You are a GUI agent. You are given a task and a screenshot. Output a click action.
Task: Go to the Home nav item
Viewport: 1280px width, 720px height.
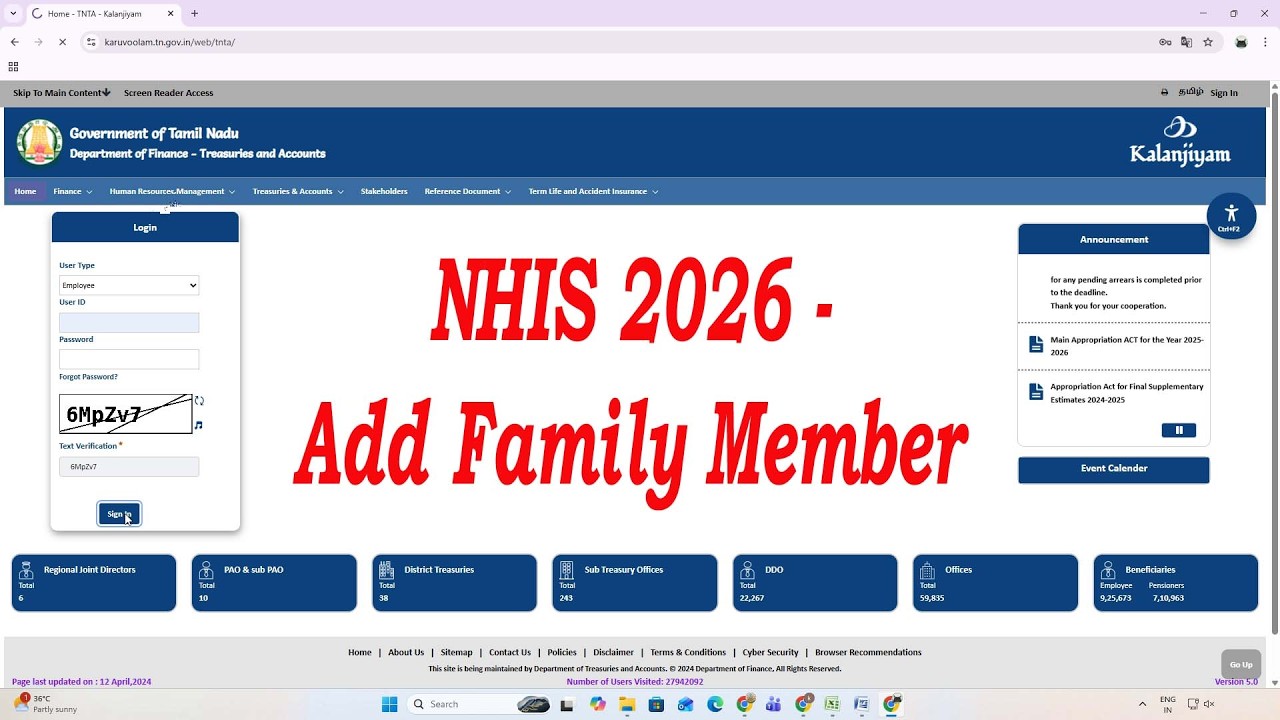(25, 191)
